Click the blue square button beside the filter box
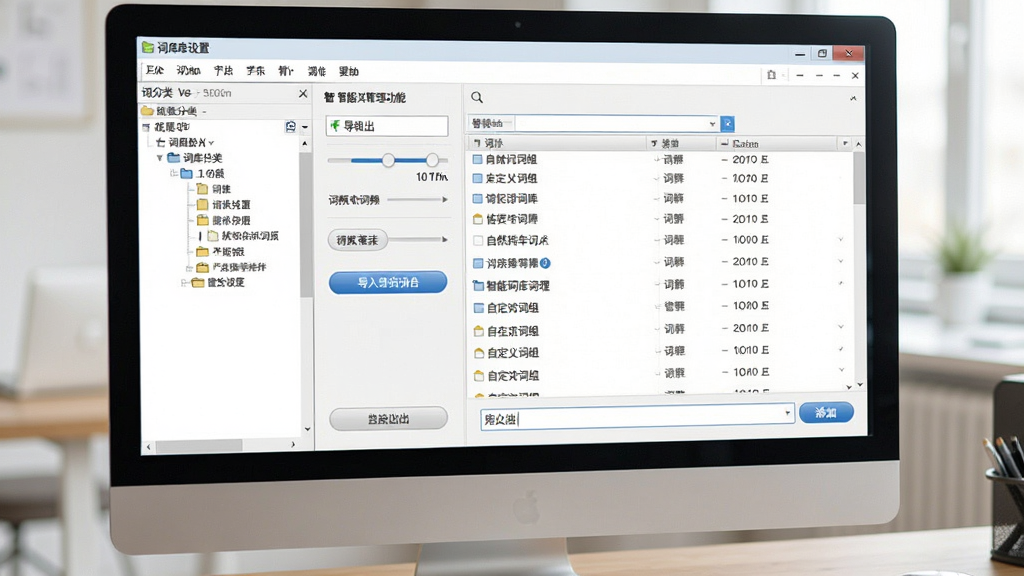 [728, 123]
